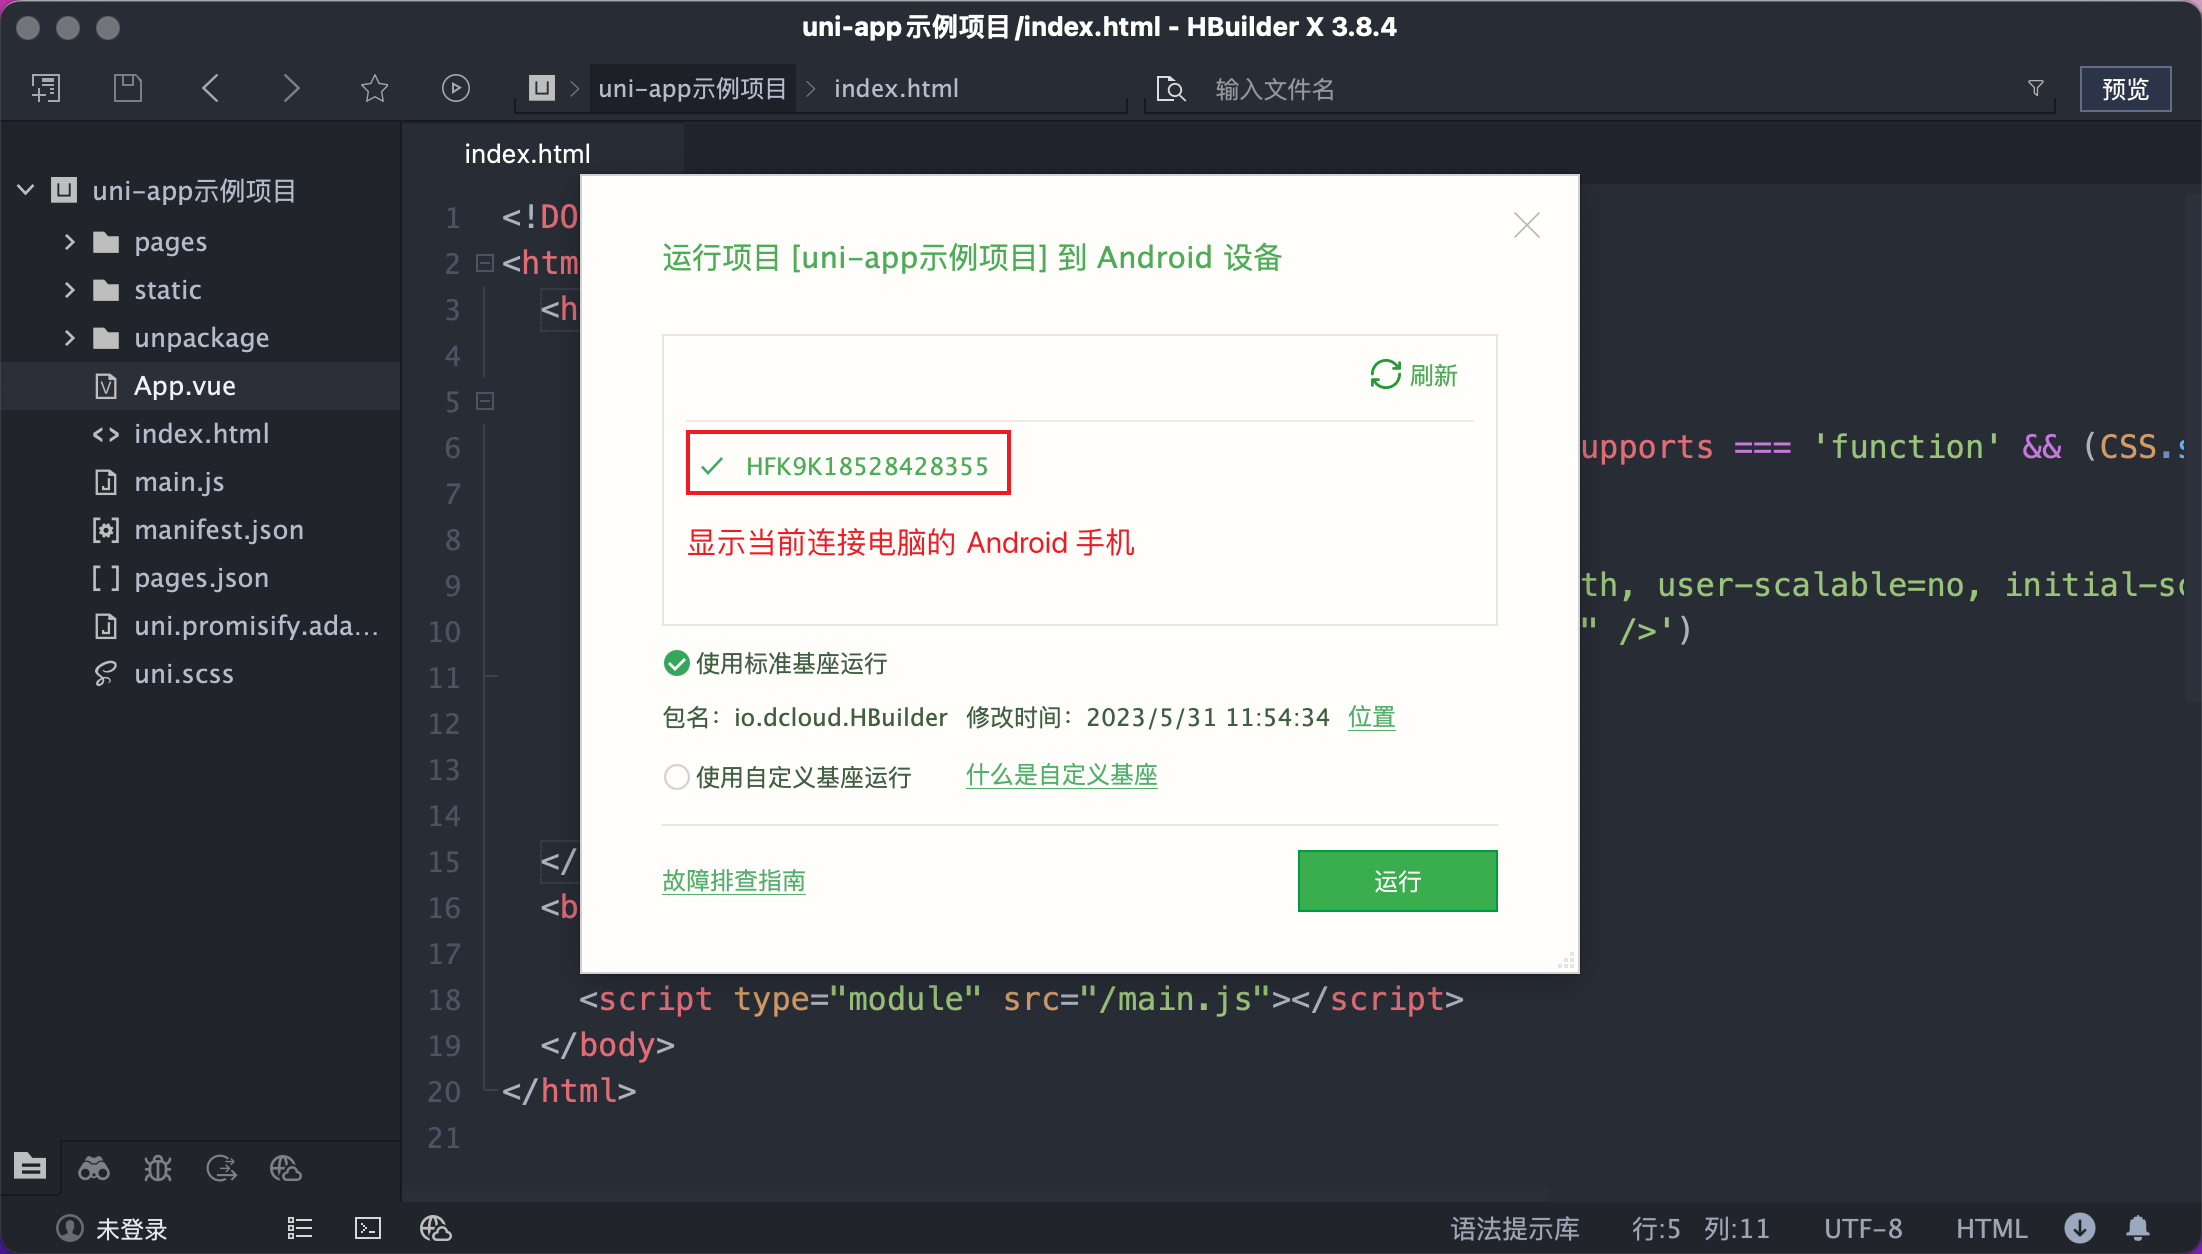The image size is (2202, 1254).
Task: Select the custom base run radio button
Action: coord(677,777)
